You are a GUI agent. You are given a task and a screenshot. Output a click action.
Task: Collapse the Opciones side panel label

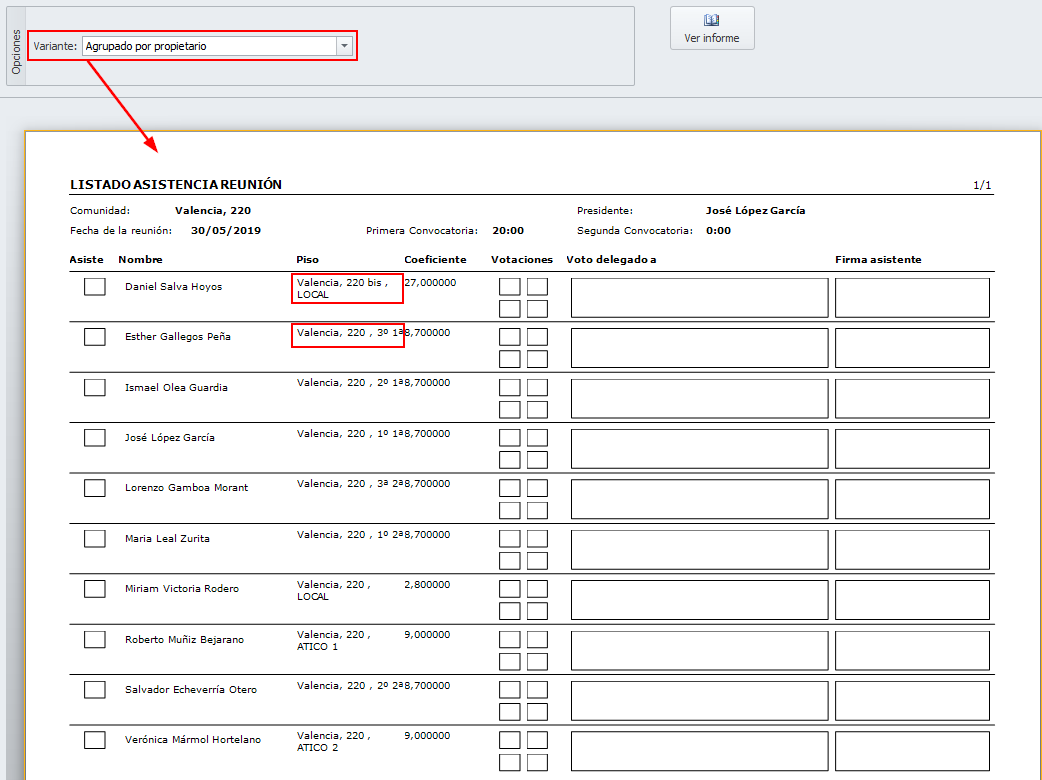[16, 52]
